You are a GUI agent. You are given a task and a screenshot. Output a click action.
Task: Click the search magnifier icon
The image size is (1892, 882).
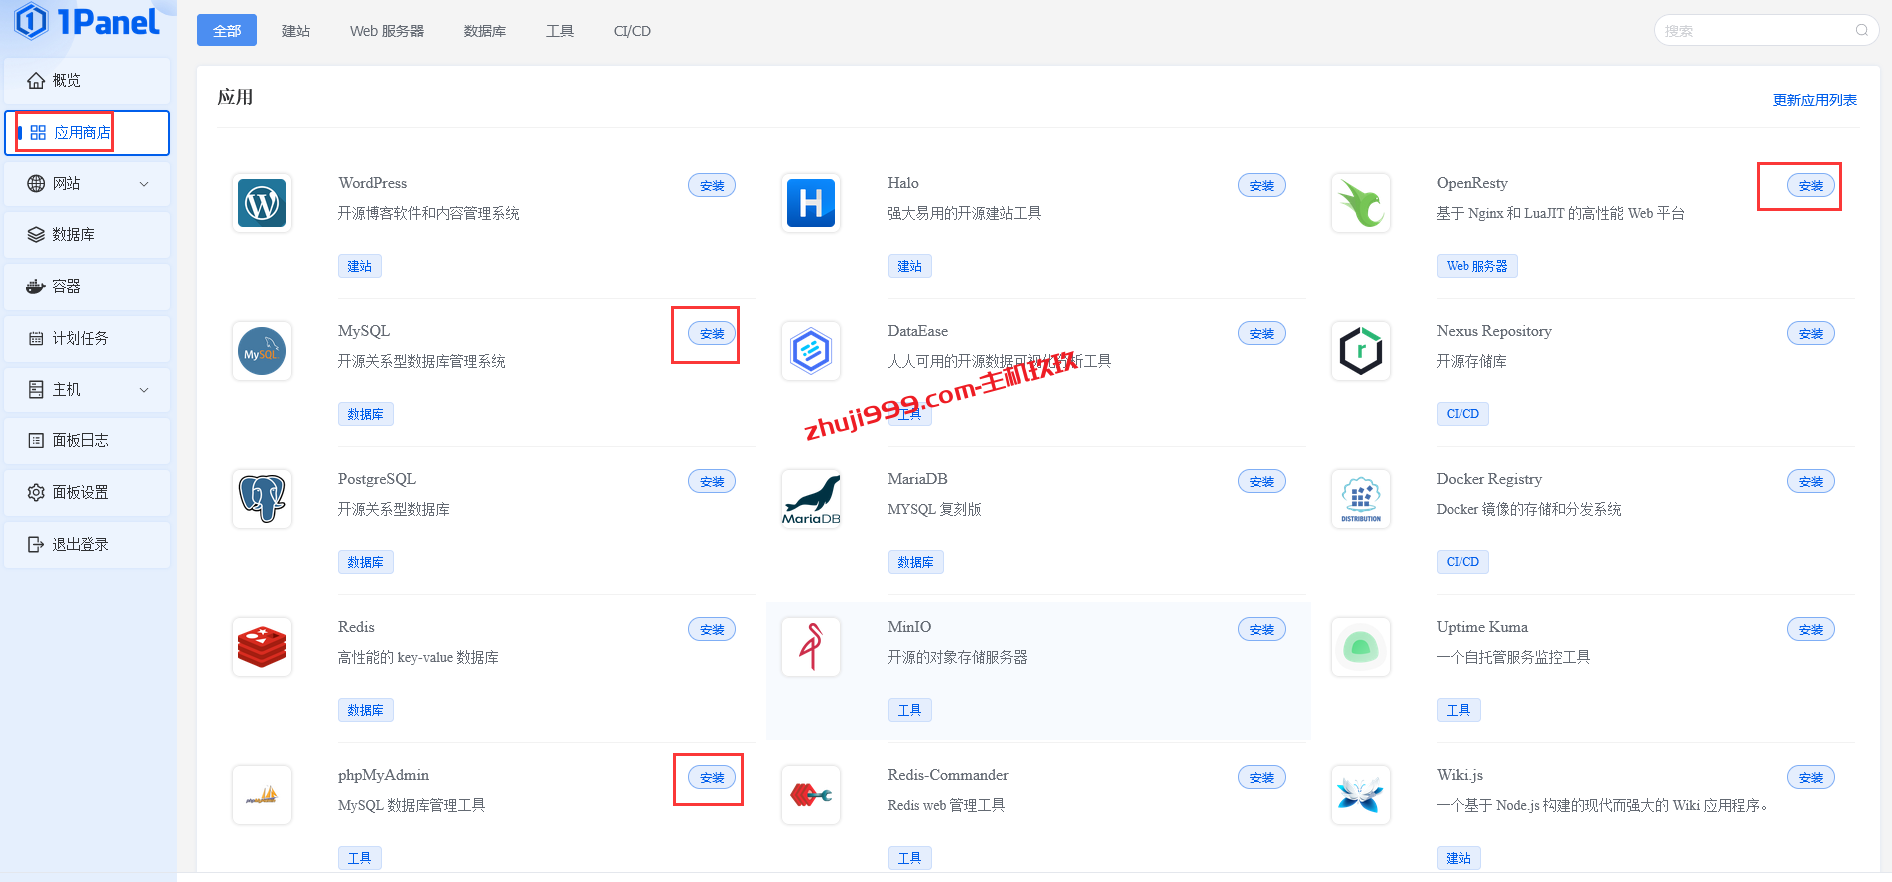[x=1861, y=30]
